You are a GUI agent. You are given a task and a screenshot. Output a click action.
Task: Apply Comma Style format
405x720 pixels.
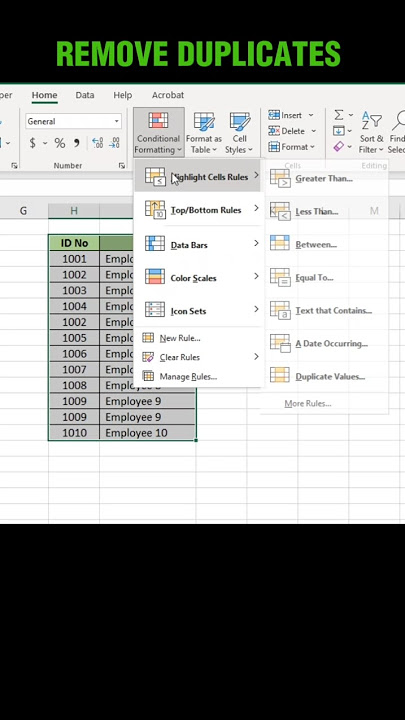[76, 143]
